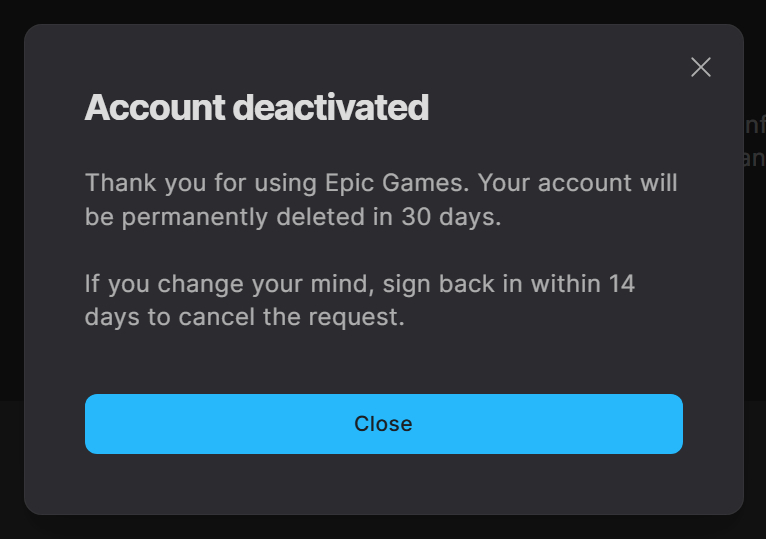Click the "permanently deleted in 30 days" text
766x539 pixels.
[x=308, y=216]
